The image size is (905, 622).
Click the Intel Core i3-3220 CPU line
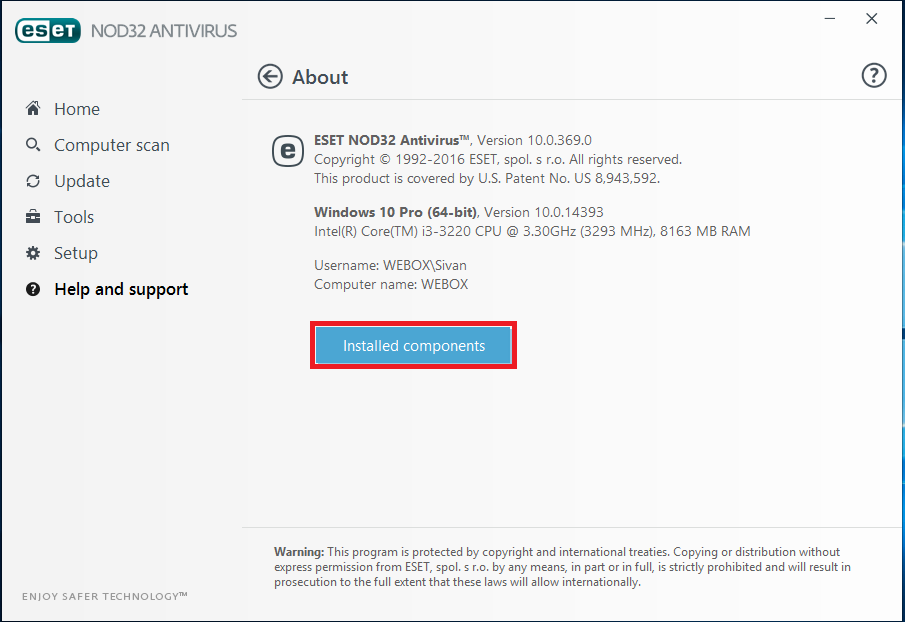(x=532, y=231)
